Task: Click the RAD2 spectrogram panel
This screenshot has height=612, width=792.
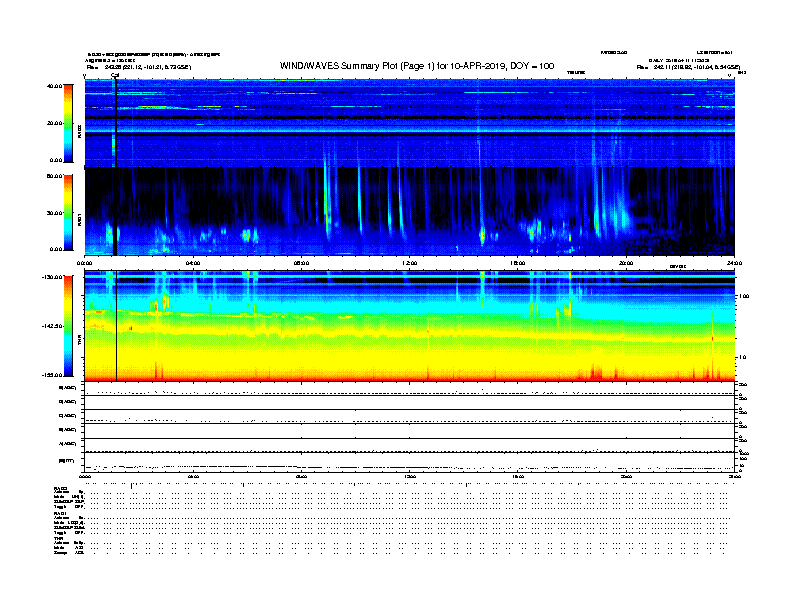Action: tap(410, 123)
